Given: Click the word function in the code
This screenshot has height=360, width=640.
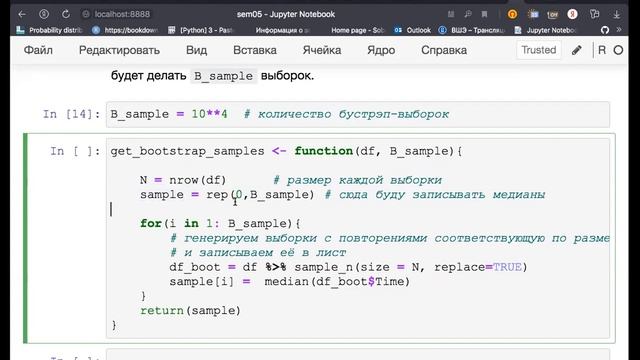Looking at the screenshot, I should pyautogui.click(x=323, y=151).
